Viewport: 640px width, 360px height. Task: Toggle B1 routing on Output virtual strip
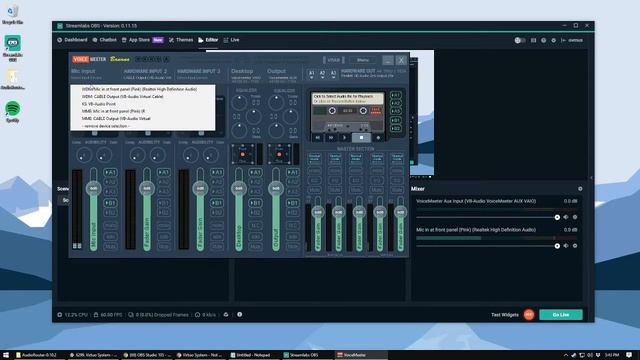click(x=292, y=203)
